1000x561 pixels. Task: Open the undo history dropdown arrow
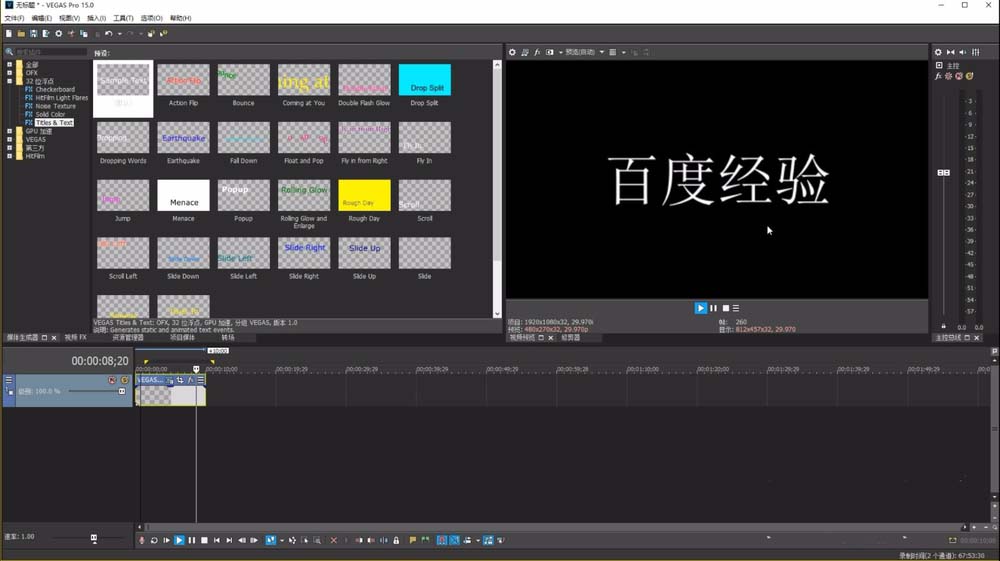(119, 34)
